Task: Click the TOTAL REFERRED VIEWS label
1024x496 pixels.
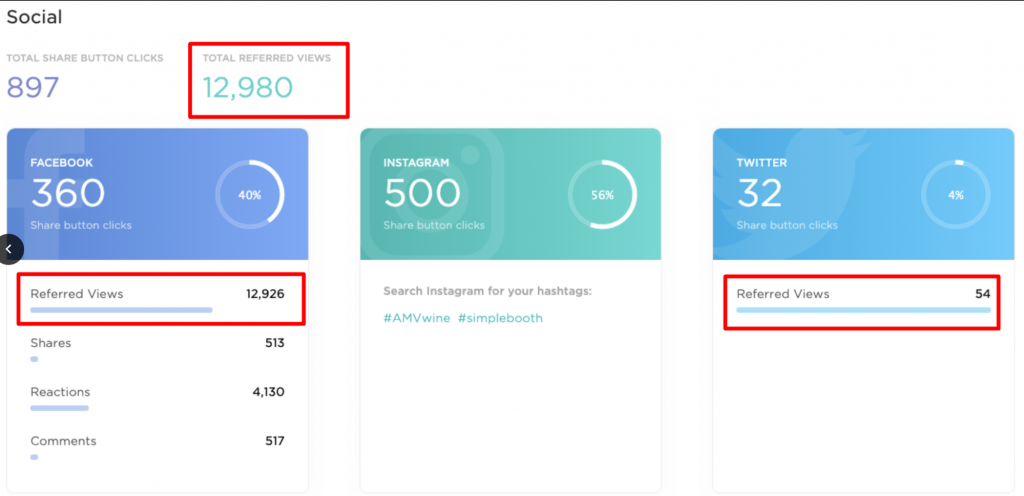Action: 266,58
